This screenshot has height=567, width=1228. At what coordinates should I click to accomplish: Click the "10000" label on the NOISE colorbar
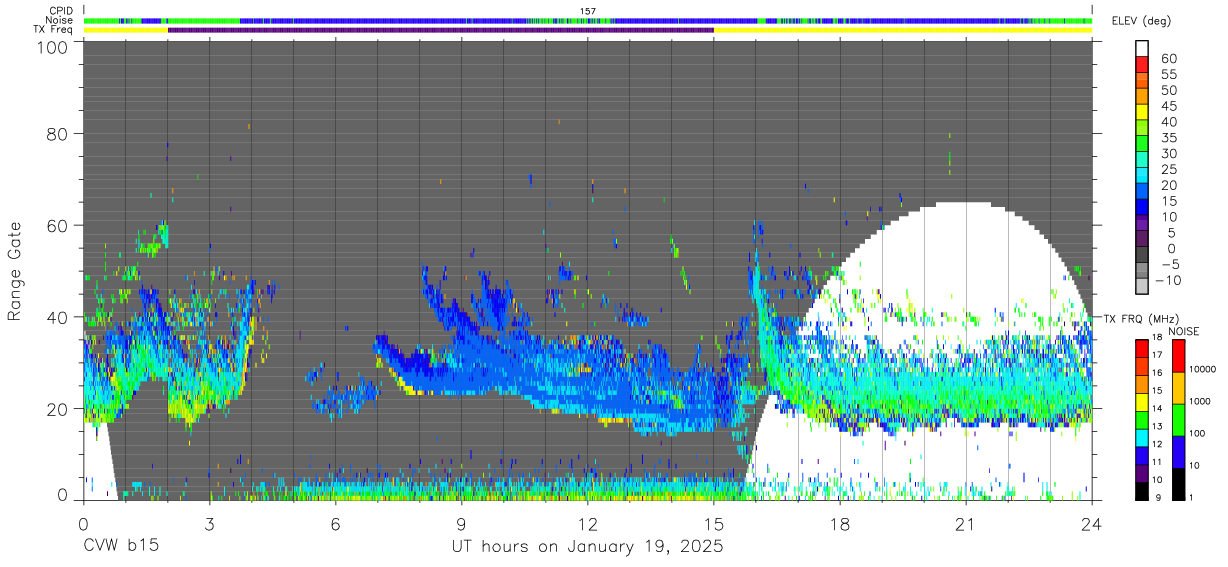click(1202, 370)
